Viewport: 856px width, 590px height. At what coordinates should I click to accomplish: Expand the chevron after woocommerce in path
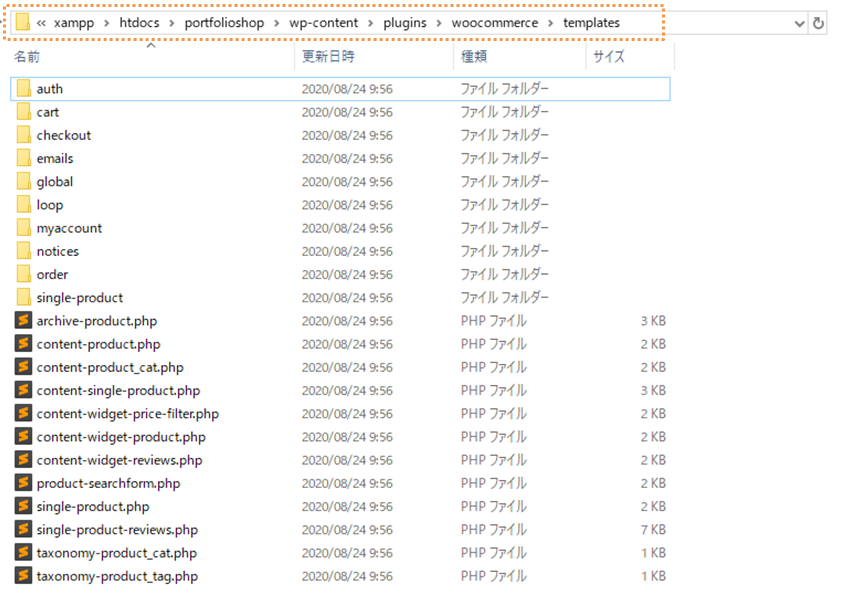(x=550, y=23)
